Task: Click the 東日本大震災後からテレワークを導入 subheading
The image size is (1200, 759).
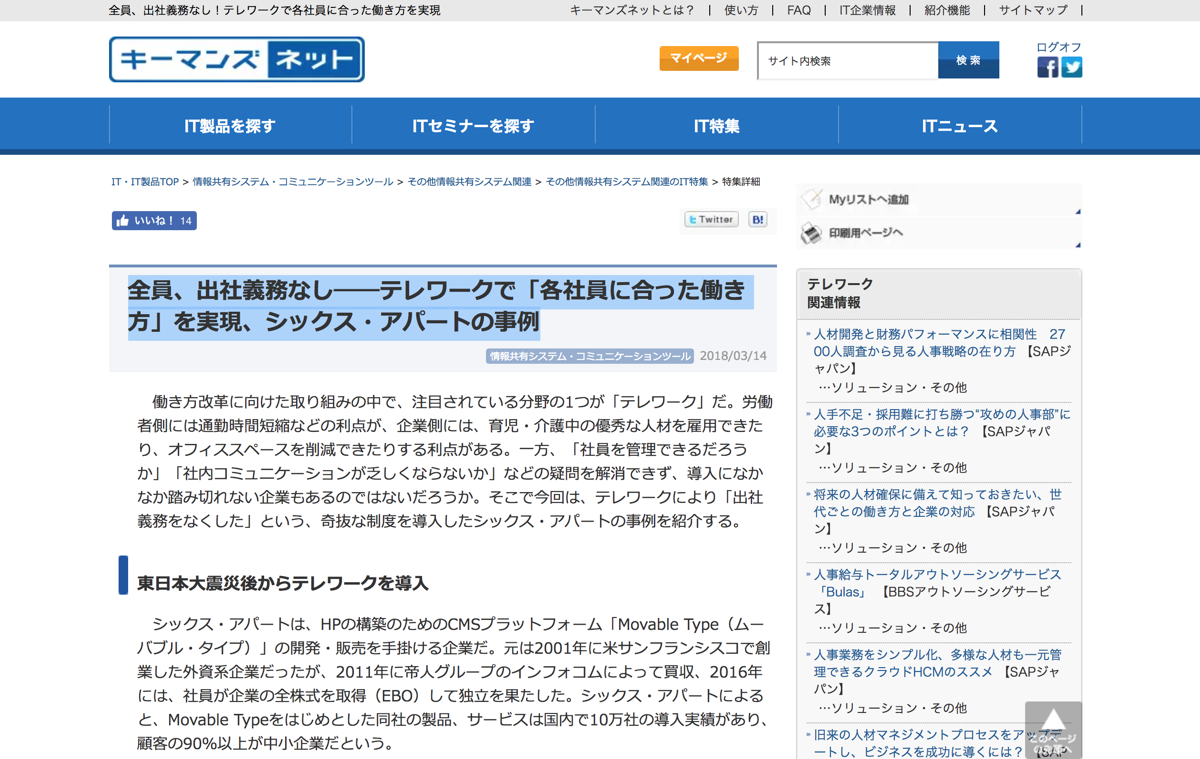Action: (283, 583)
